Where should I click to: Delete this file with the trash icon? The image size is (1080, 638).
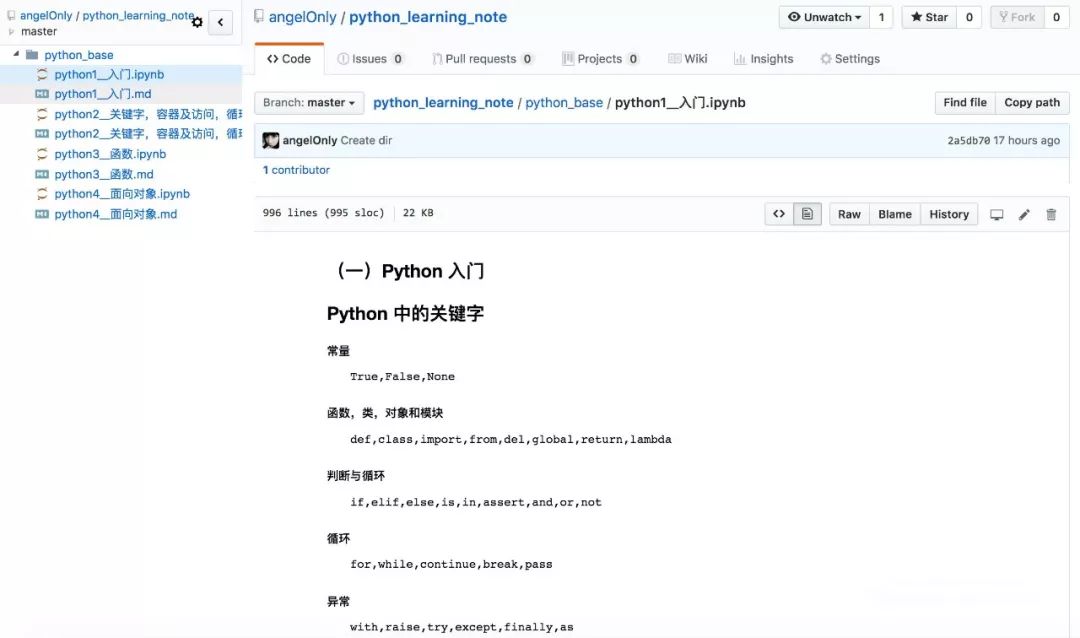coord(1051,215)
